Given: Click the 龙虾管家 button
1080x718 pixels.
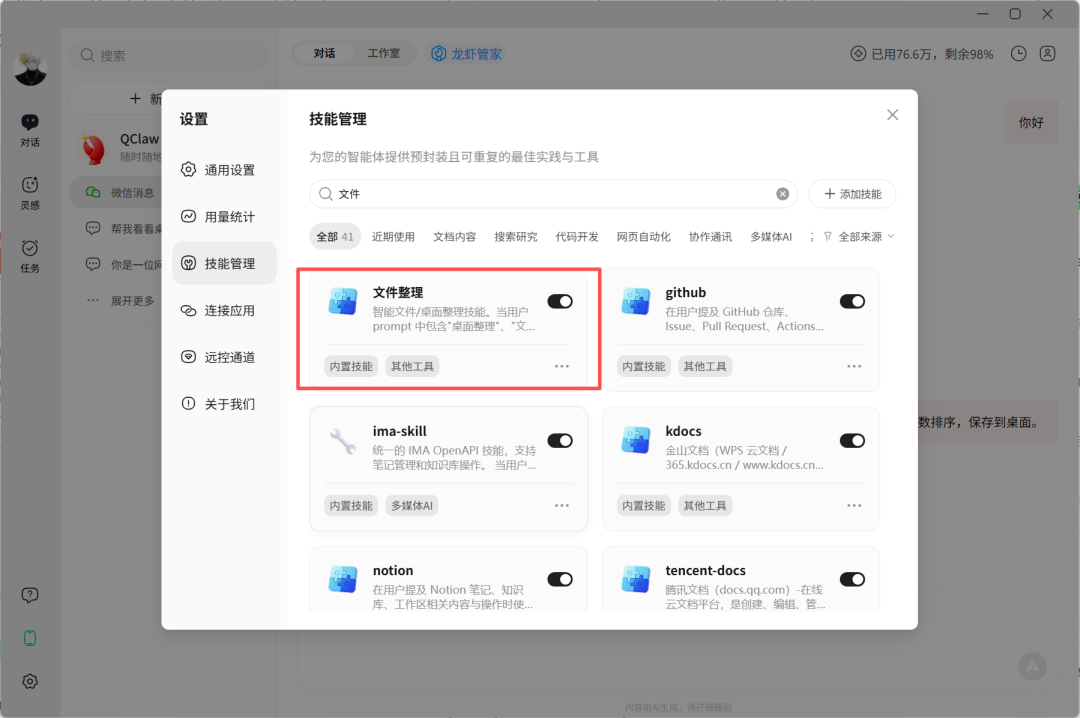Looking at the screenshot, I should pyautogui.click(x=466, y=54).
